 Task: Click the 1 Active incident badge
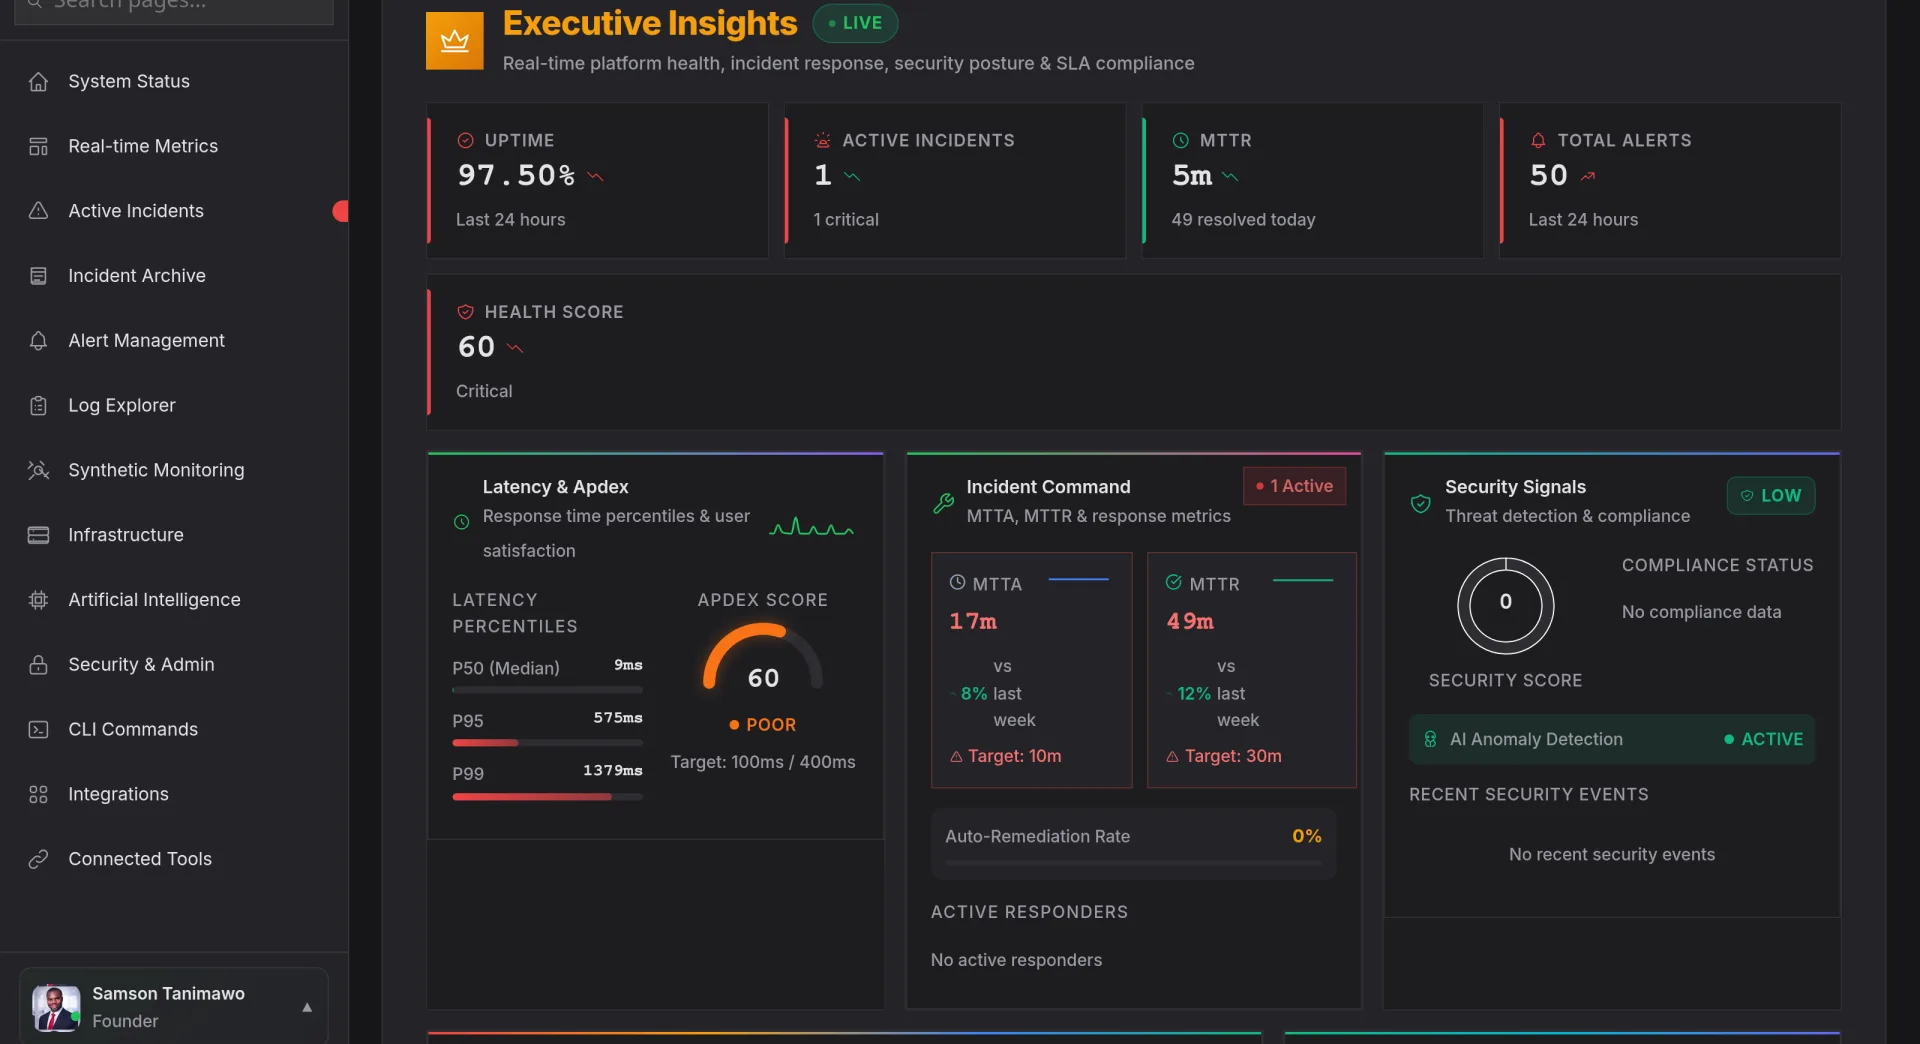click(x=1294, y=486)
